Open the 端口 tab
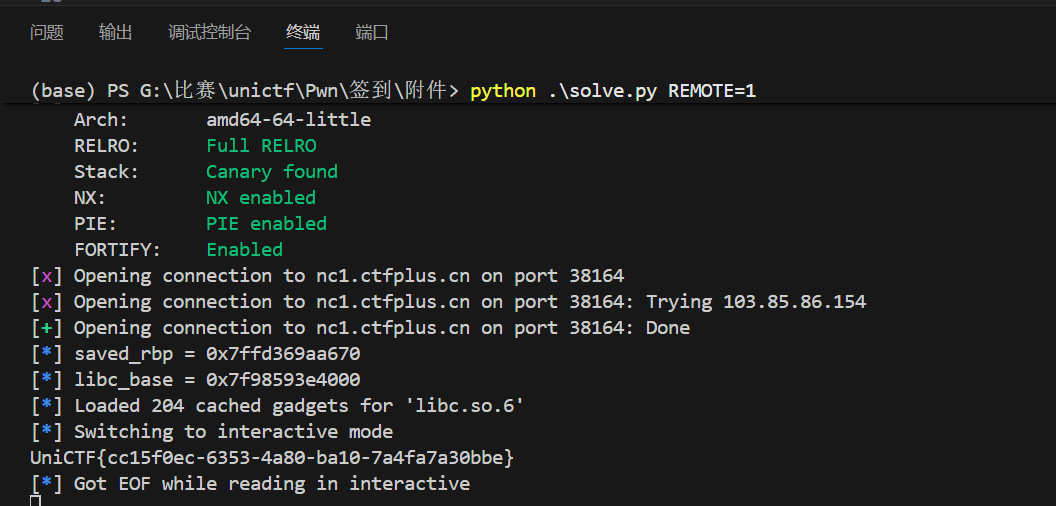Viewport: 1056px width, 506px height. (372, 33)
